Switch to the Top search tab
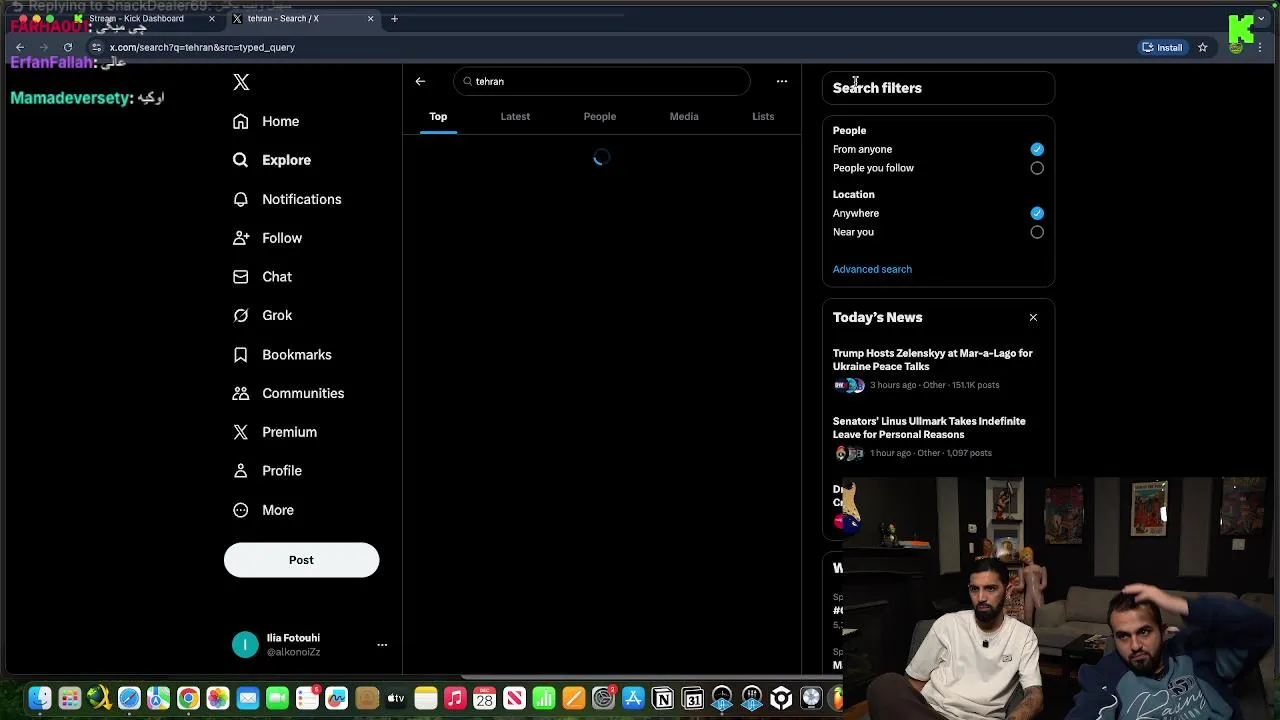Image resolution: width=1280 pixels, height=720 pixels. pos(438,116)
